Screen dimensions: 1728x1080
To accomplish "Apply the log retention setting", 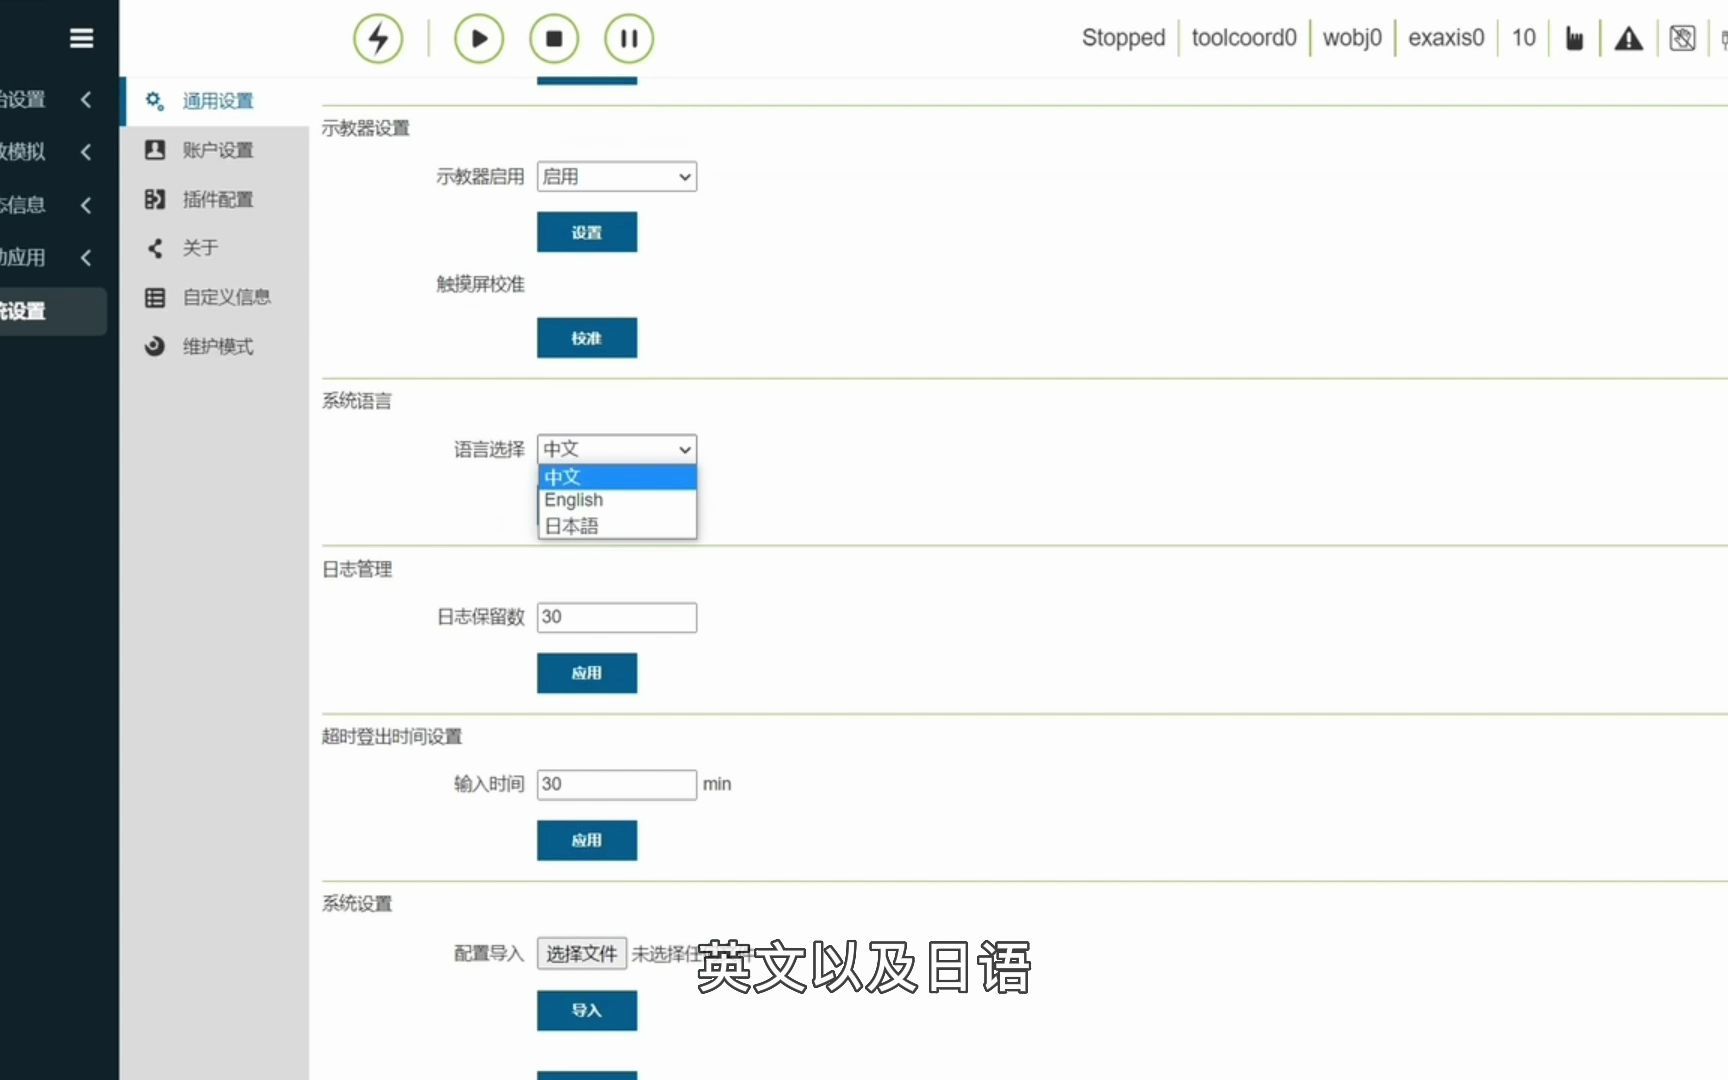I will click(587, 673).
